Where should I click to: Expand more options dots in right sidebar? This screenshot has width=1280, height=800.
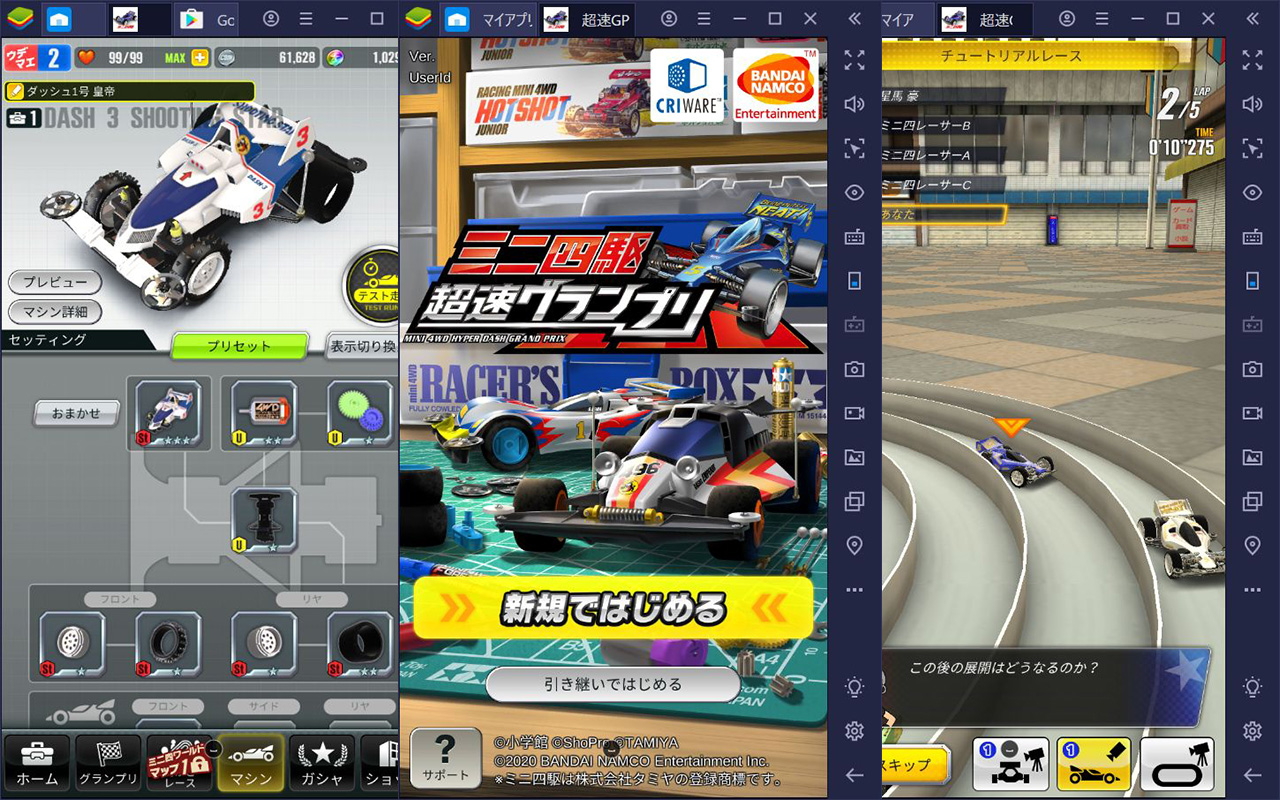[1252, 590]
